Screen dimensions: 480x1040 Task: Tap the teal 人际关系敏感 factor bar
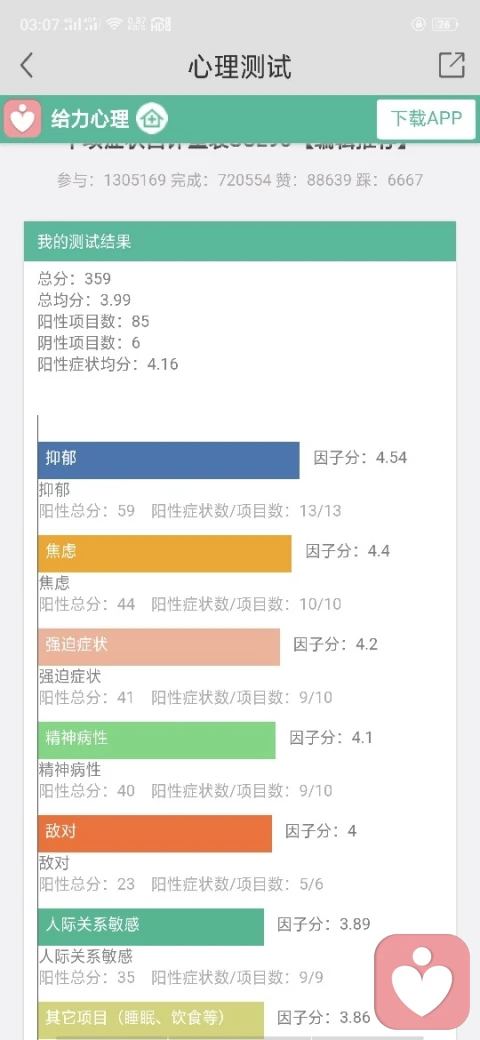(151, 927)
